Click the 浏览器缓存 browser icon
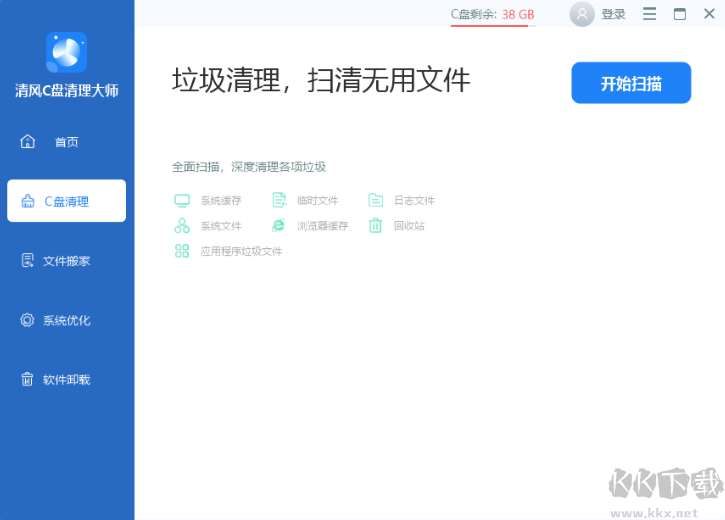 tap(278, 226)
